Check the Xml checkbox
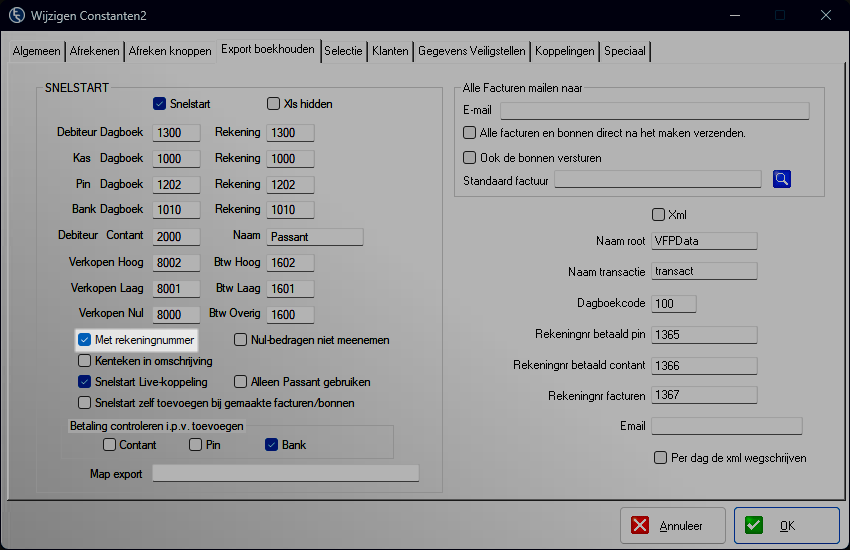 658,215
